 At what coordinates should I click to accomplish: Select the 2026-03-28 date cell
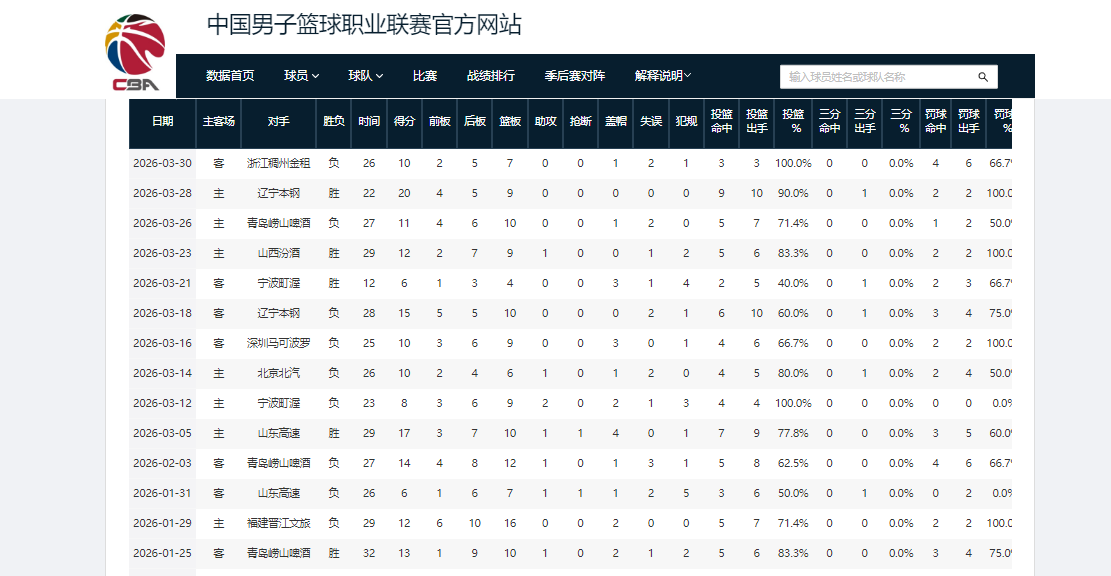click(162, 193)
